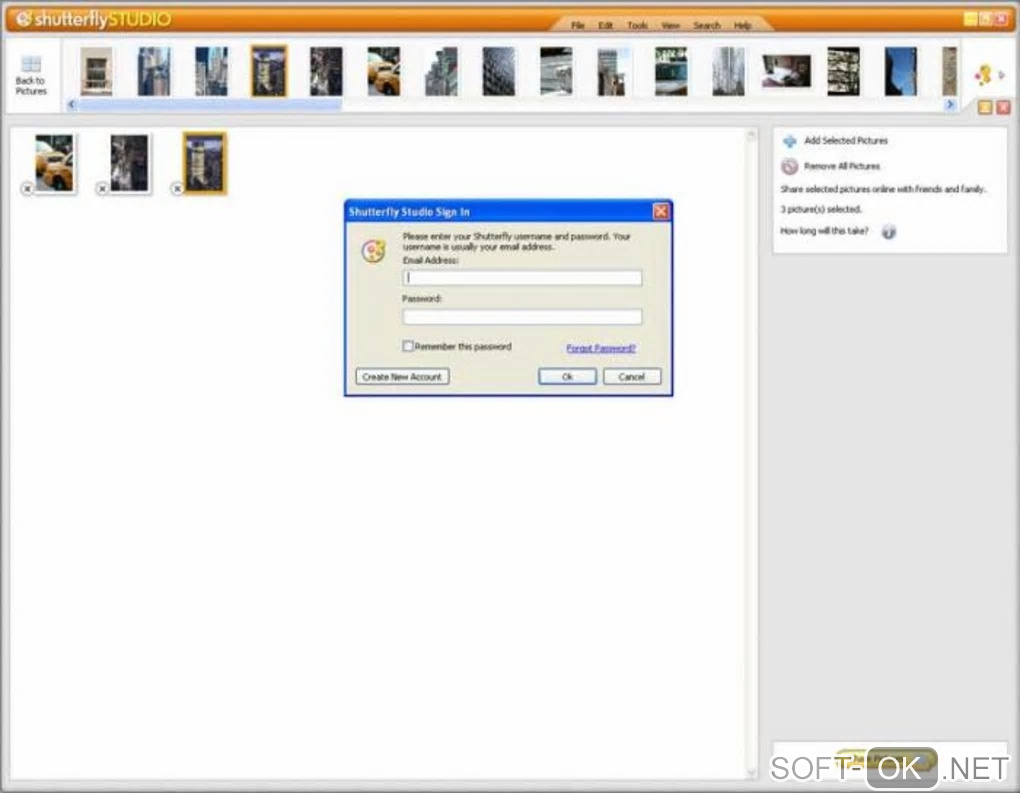Screen dimensions: 1020x793
Task: Click the tray scrollbar up arrow
Action: [x=751, y=135]
